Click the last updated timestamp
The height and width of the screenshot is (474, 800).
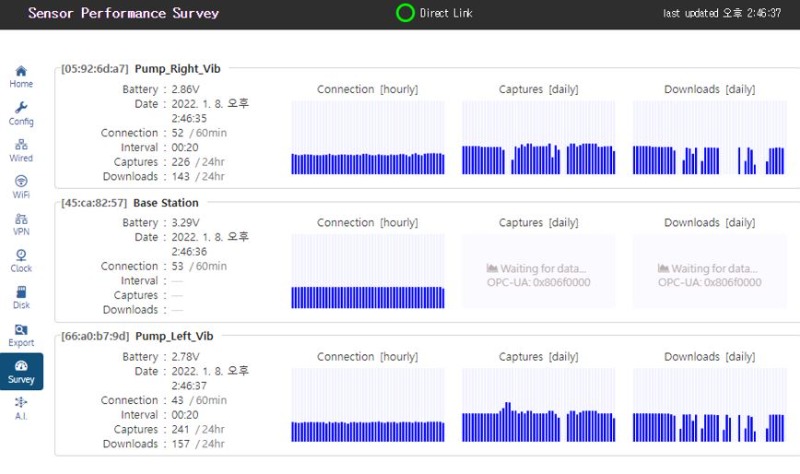pos(722,13)
